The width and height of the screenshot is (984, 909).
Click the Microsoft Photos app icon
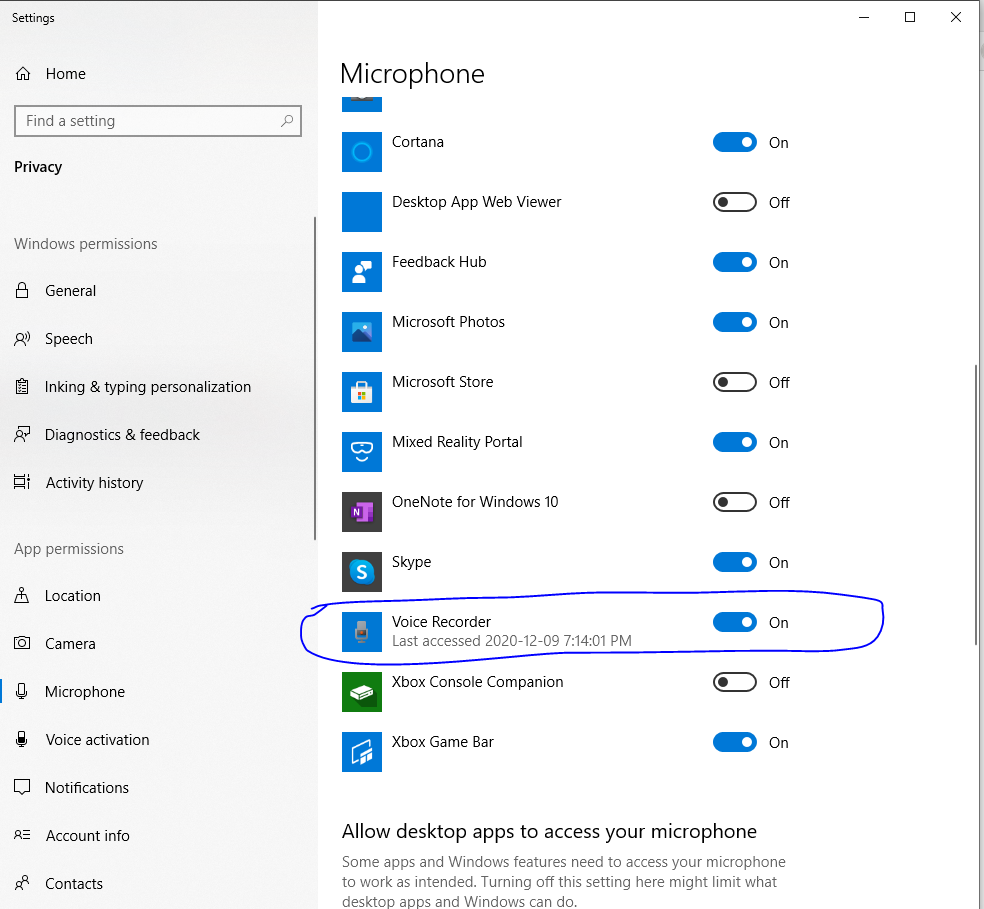point(361,332)
